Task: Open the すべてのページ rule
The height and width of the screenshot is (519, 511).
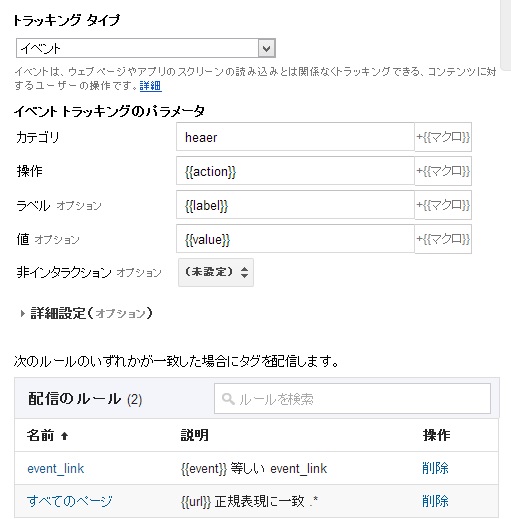Action: point(70,501)
